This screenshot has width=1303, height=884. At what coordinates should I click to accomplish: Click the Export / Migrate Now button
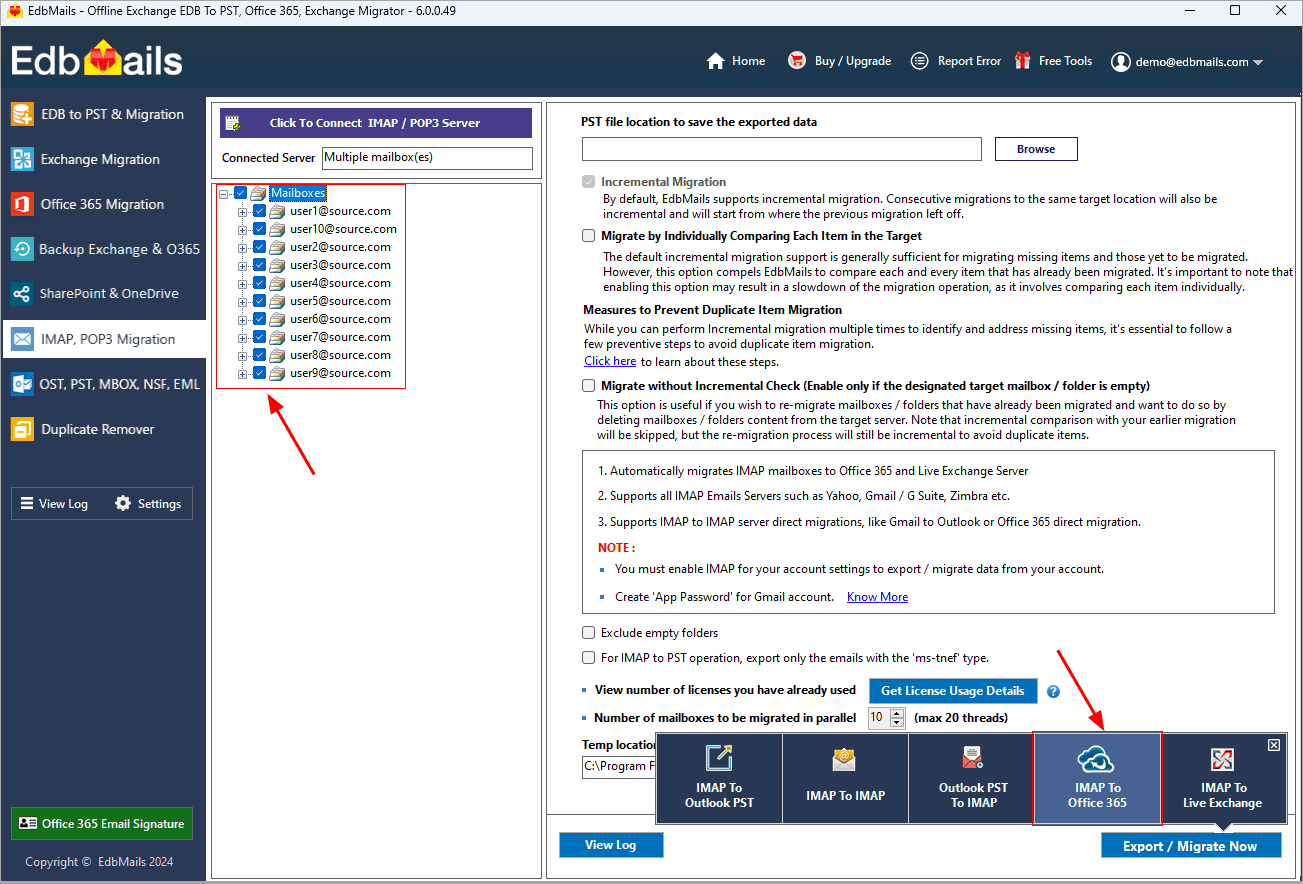[1190, 846]
